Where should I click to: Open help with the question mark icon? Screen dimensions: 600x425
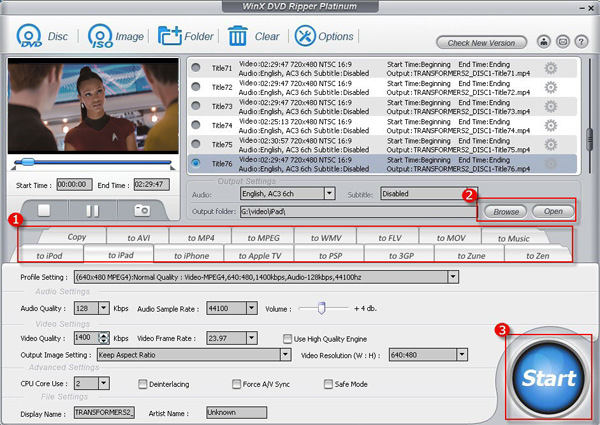pyautogui.click(x=581, y=41)
